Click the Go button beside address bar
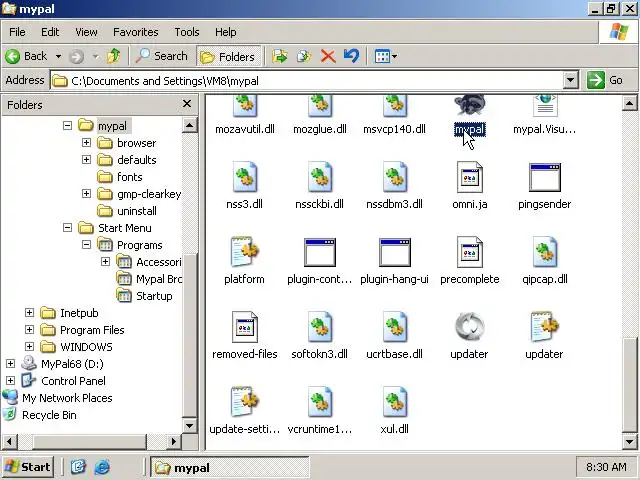This screenshot has height=480, width=640. tap(605, 80)
